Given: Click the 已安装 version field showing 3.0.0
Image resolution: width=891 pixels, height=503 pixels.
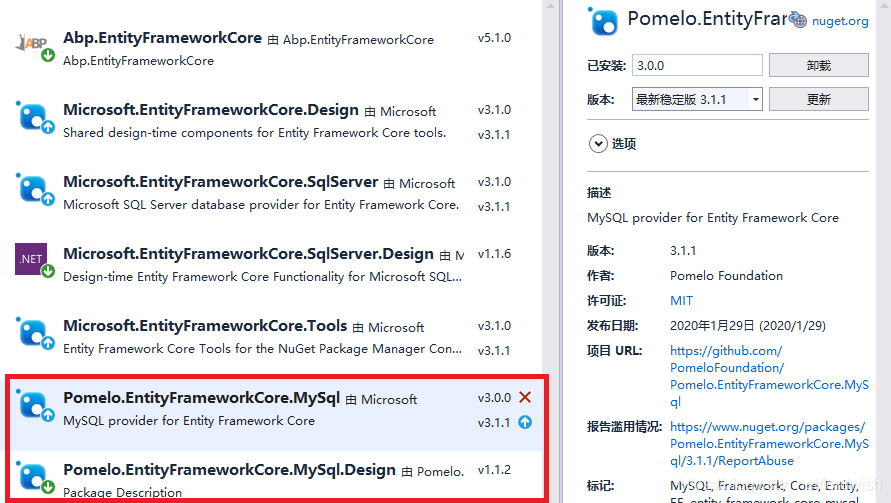Looking at the screenshot, I should pos(697,65).
